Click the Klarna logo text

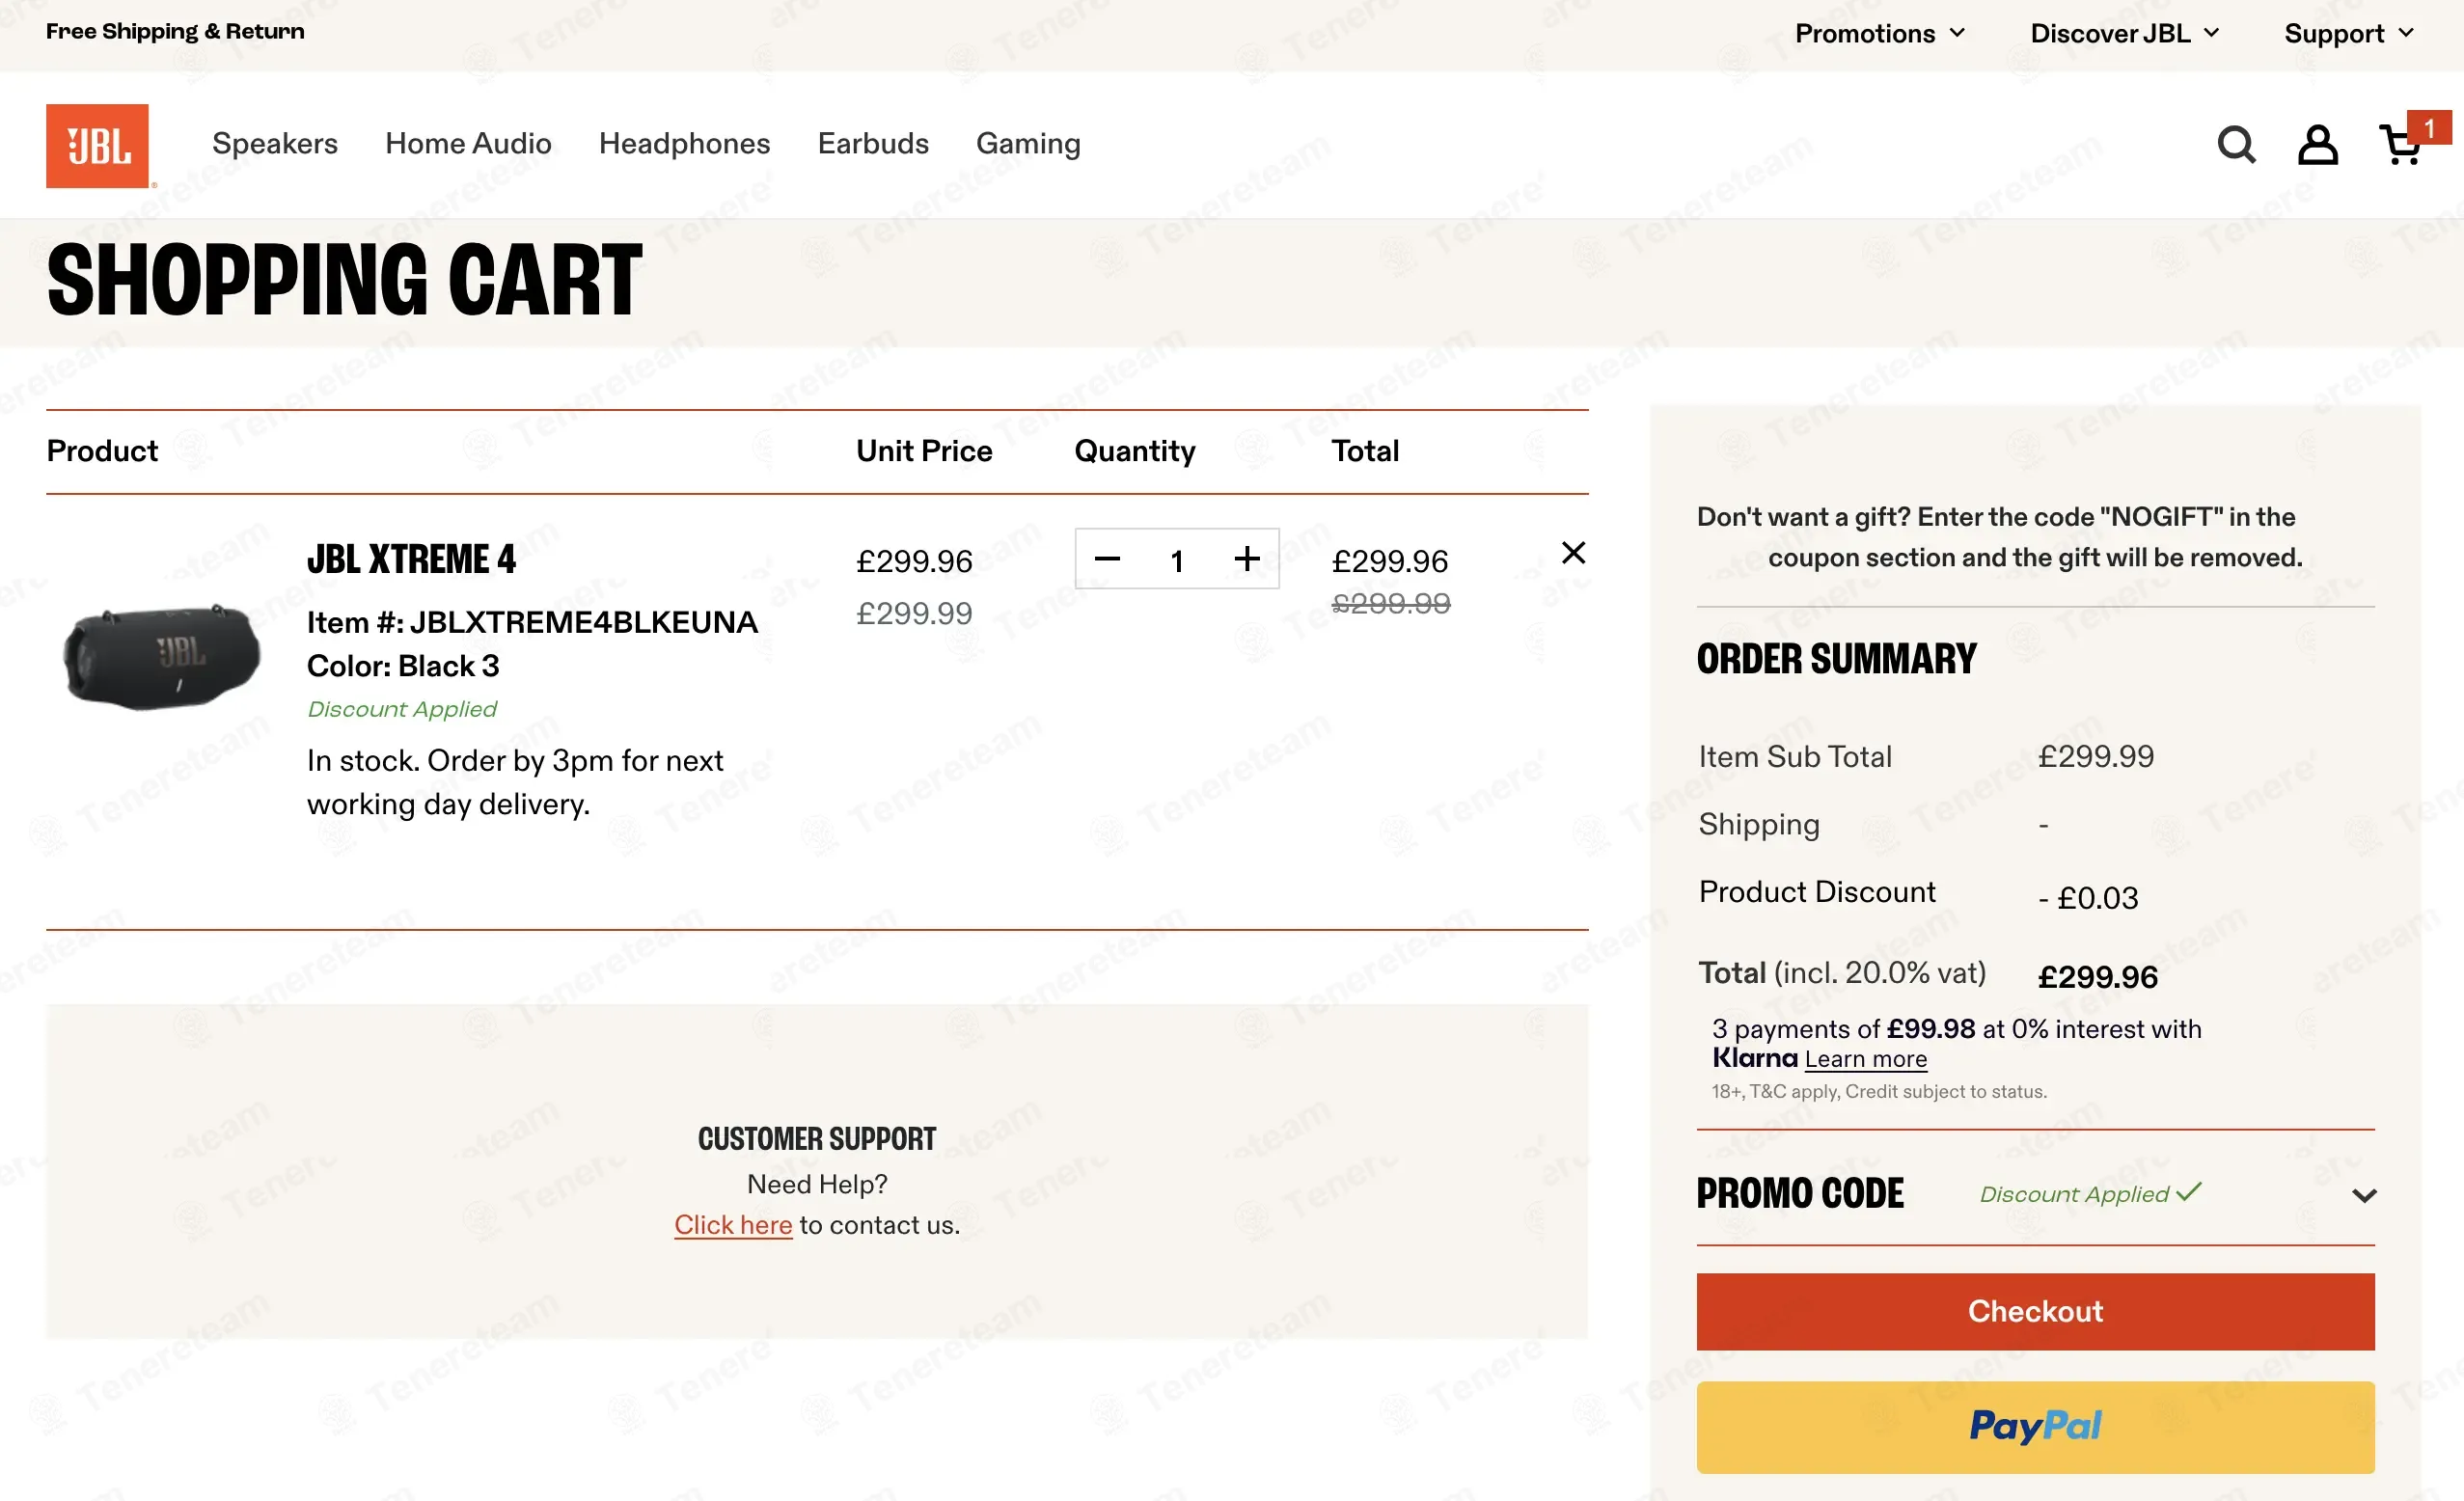click(1755, 1058)
